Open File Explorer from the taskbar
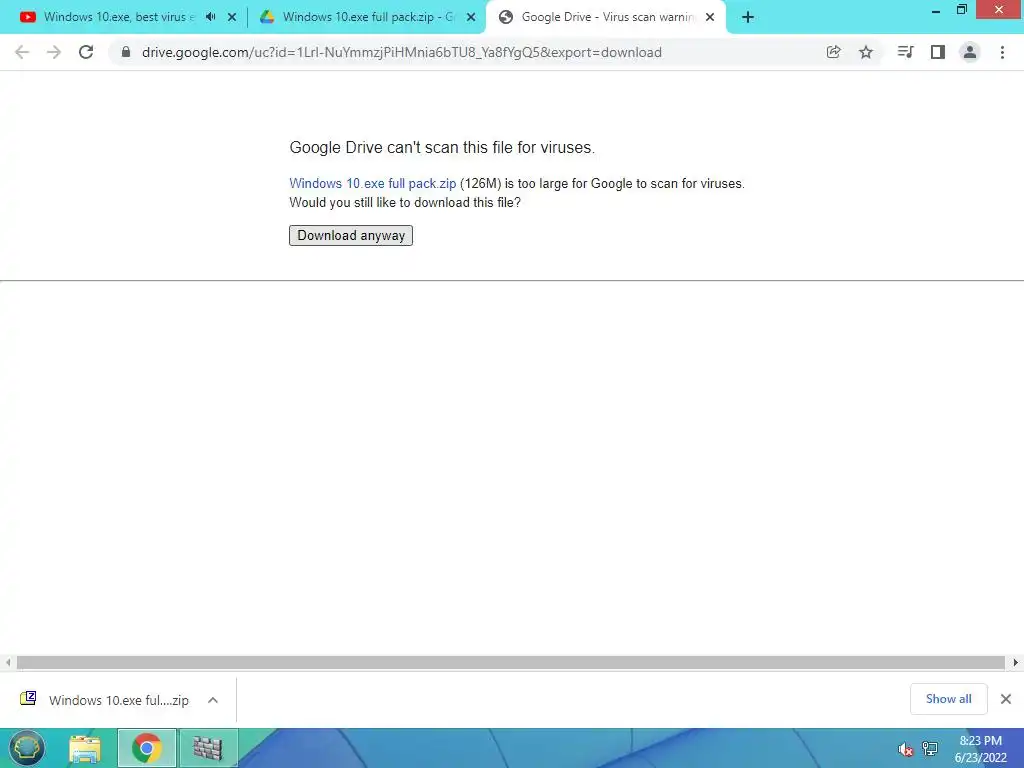This screenshot has width=1024, height=768. [85, 748]
